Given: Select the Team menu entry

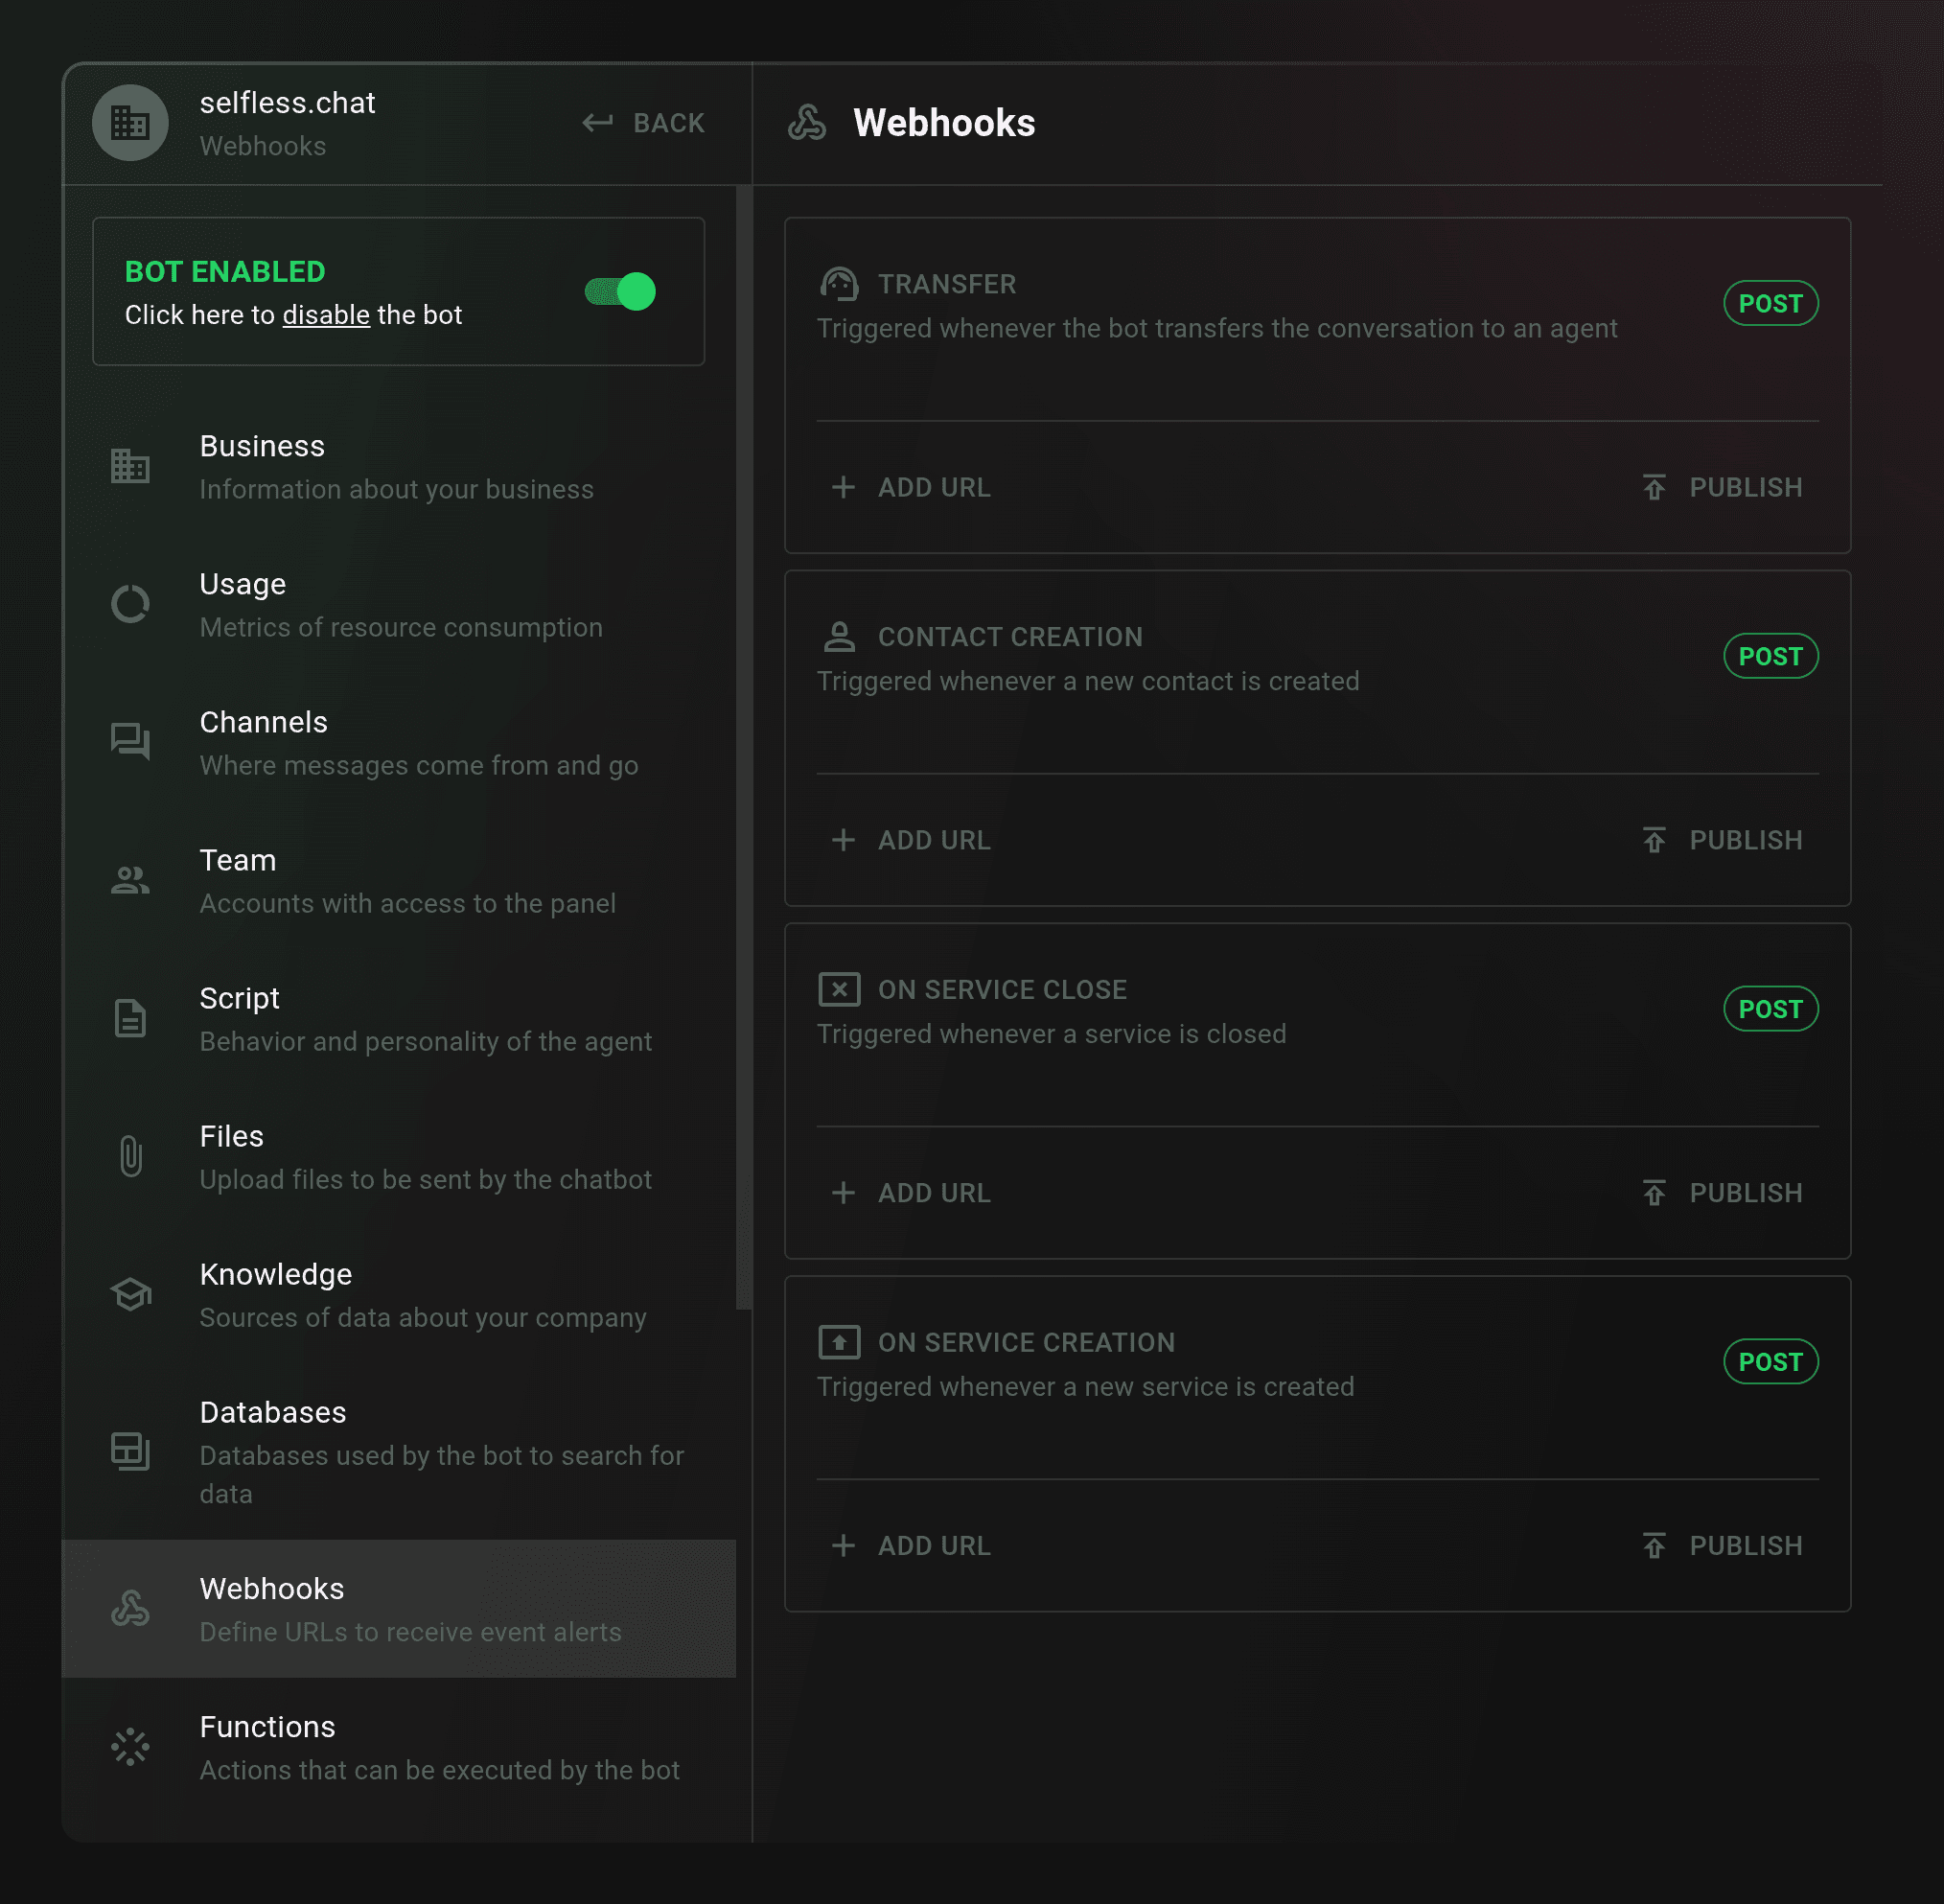Looking at the screenshot, I should pyautogui.click(x=399, y=880).
